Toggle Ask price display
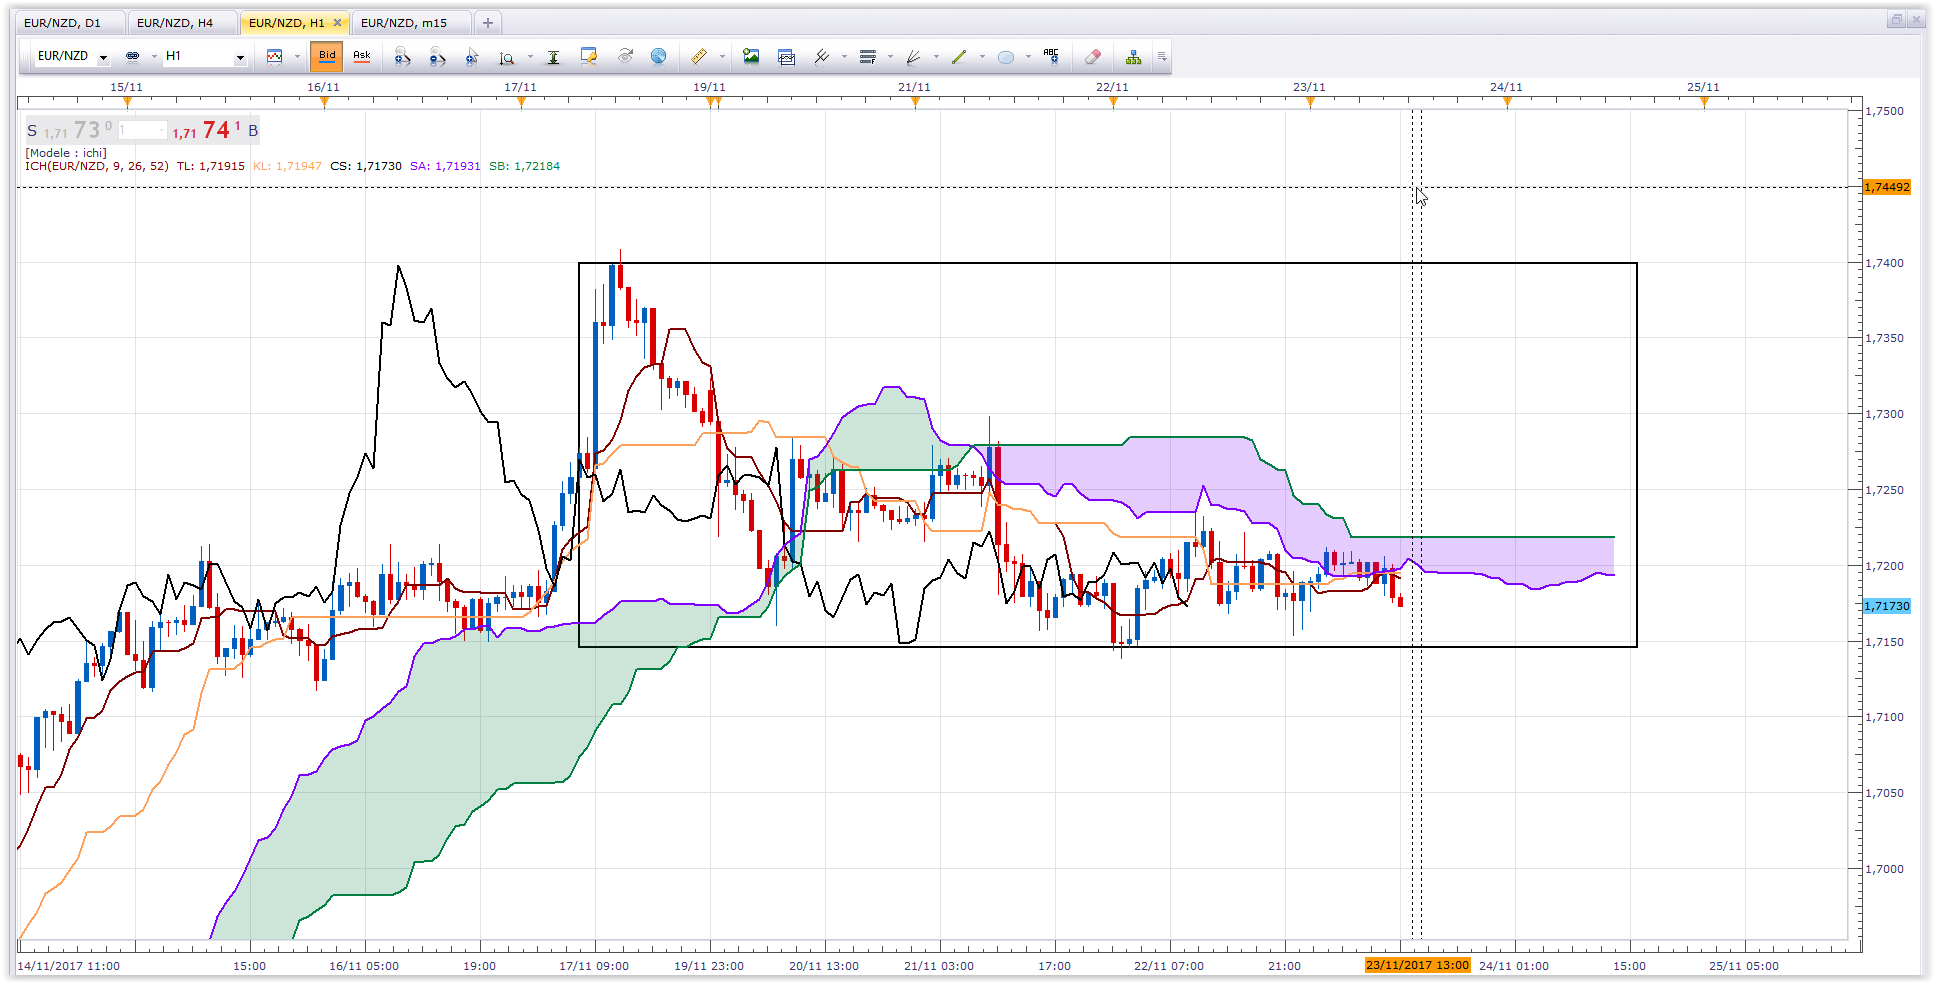Image resolution: width=1935 pixels, height=983 pixels. coord(362,56)
